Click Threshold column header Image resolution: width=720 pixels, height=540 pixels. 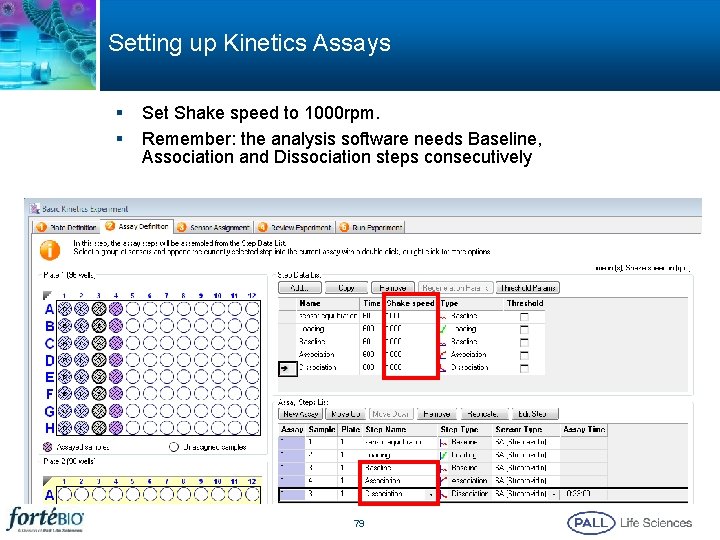(525, 303)
